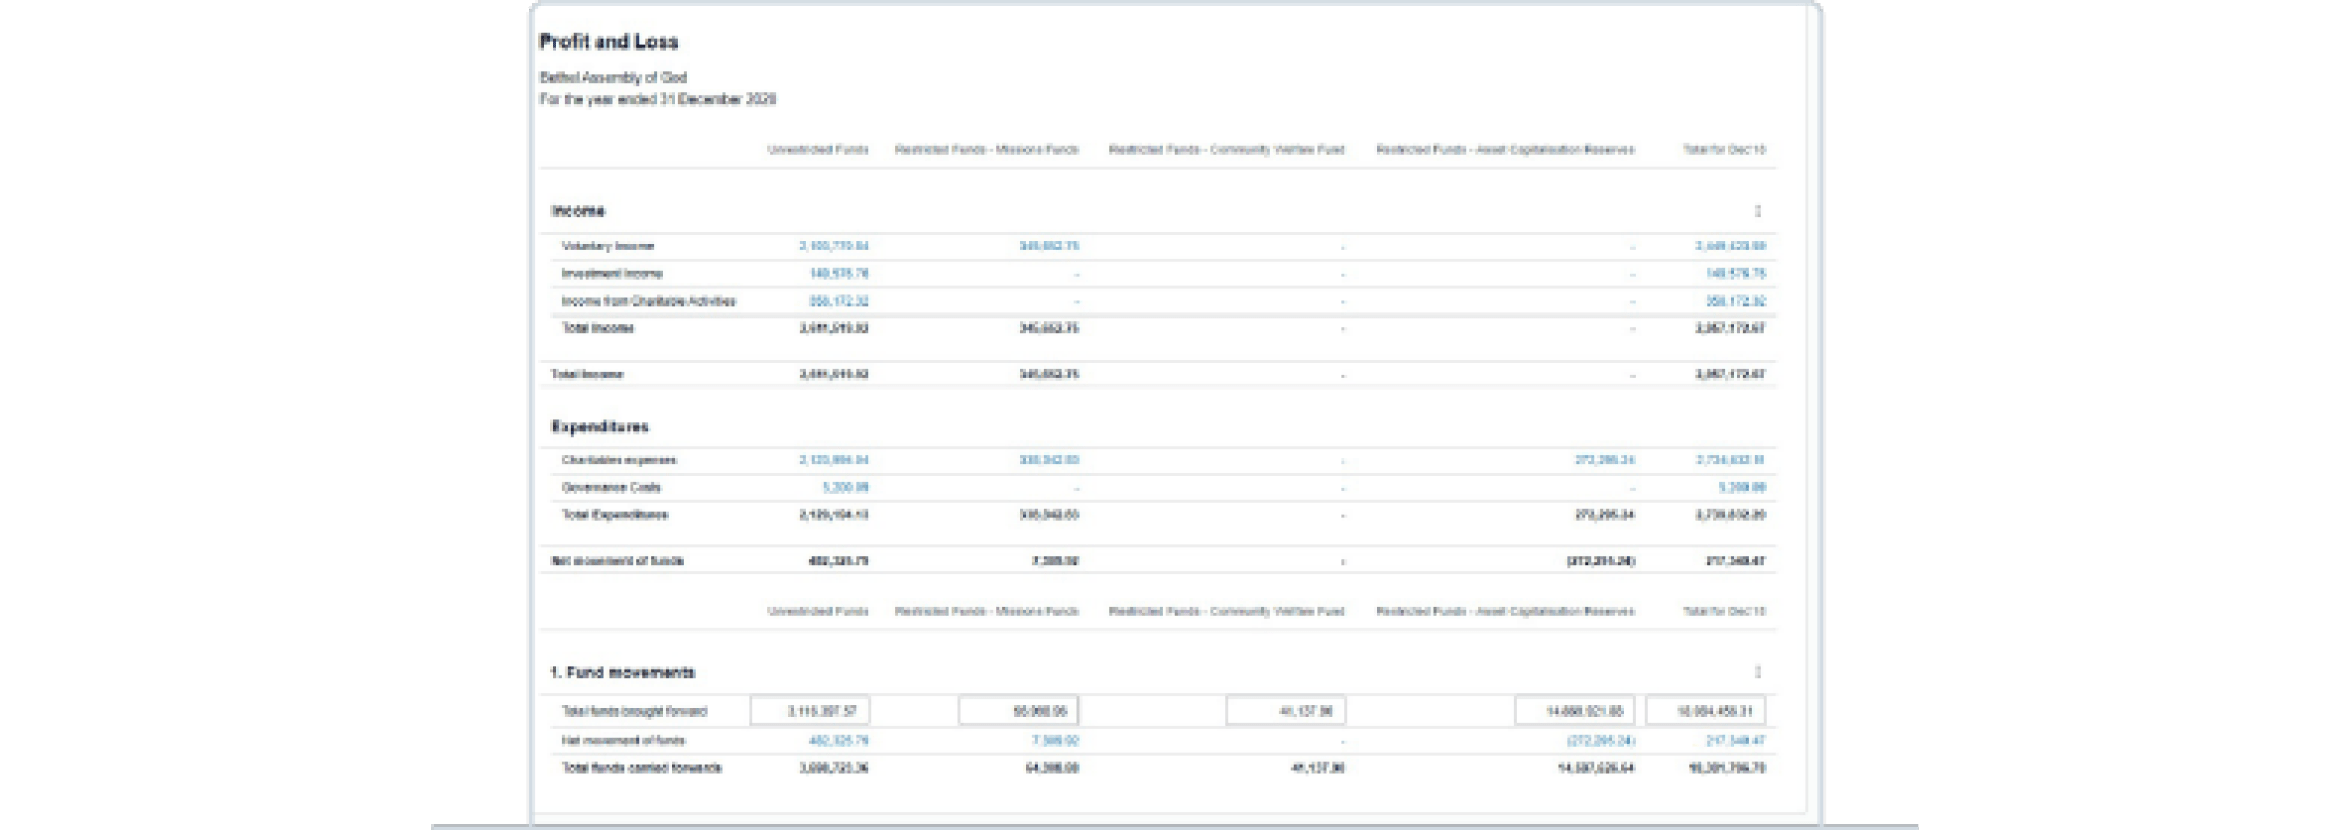This screenshot has height=830, width=2350.
Task: Open Governance Costs total amount link
Action: (1742, 487)
